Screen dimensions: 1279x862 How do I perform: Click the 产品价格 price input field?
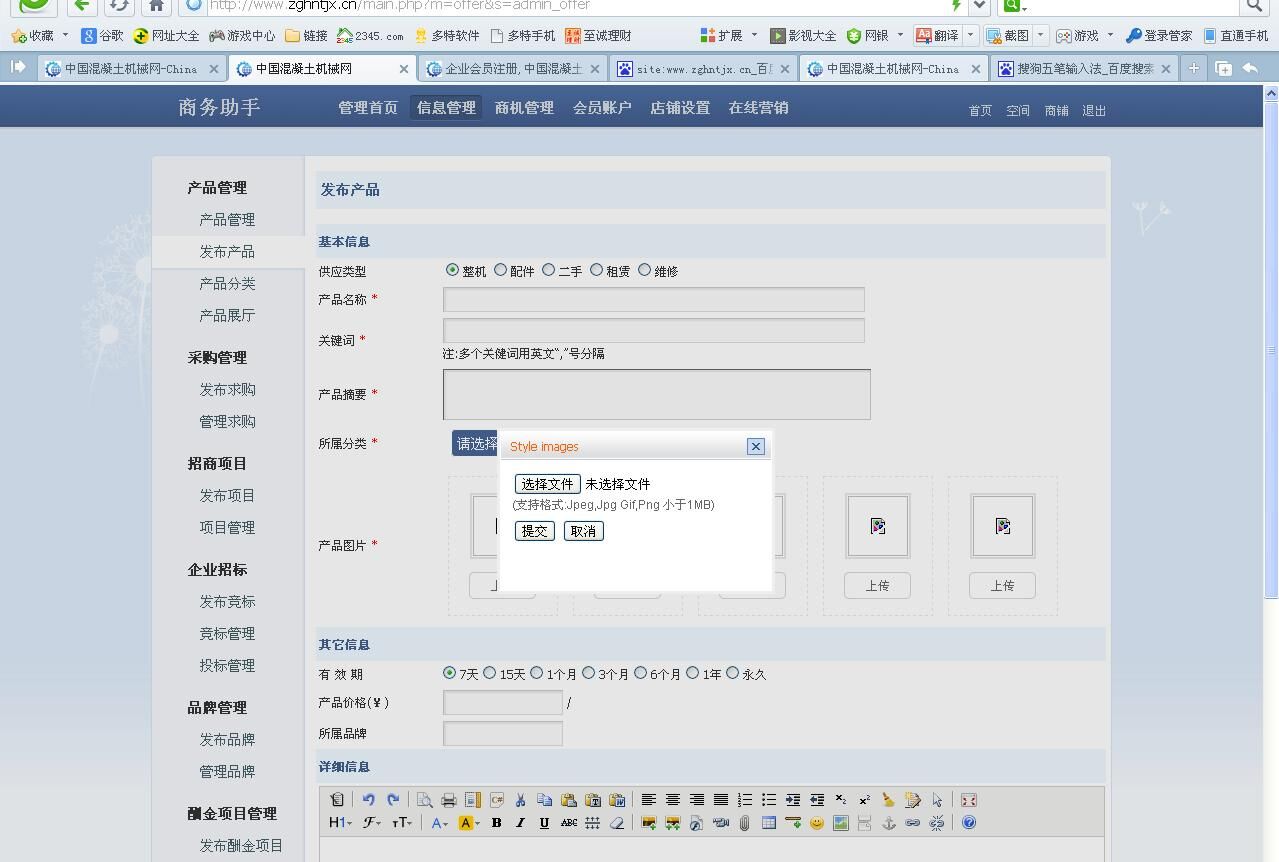click(x=502, y=703)
